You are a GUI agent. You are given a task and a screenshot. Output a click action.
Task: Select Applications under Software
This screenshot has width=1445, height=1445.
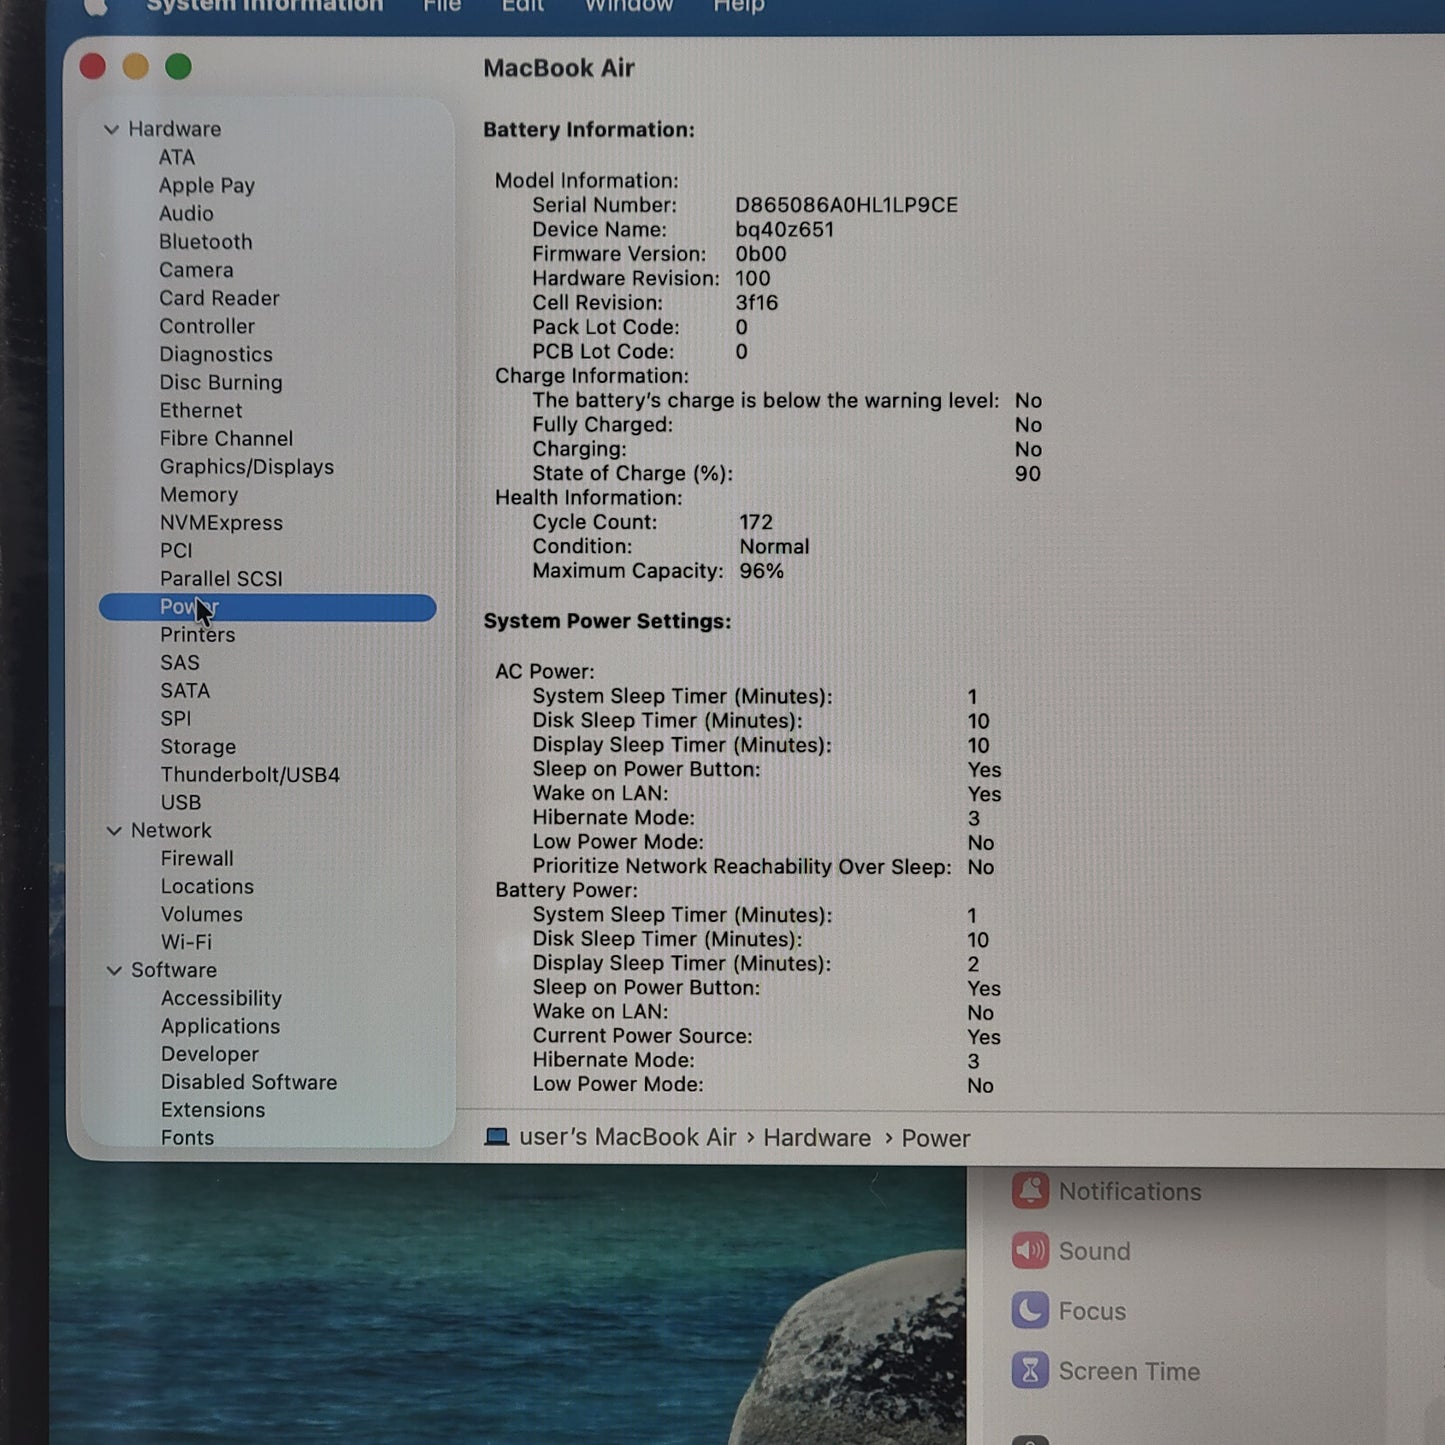pyautogui.click(x=220, y=1026)
